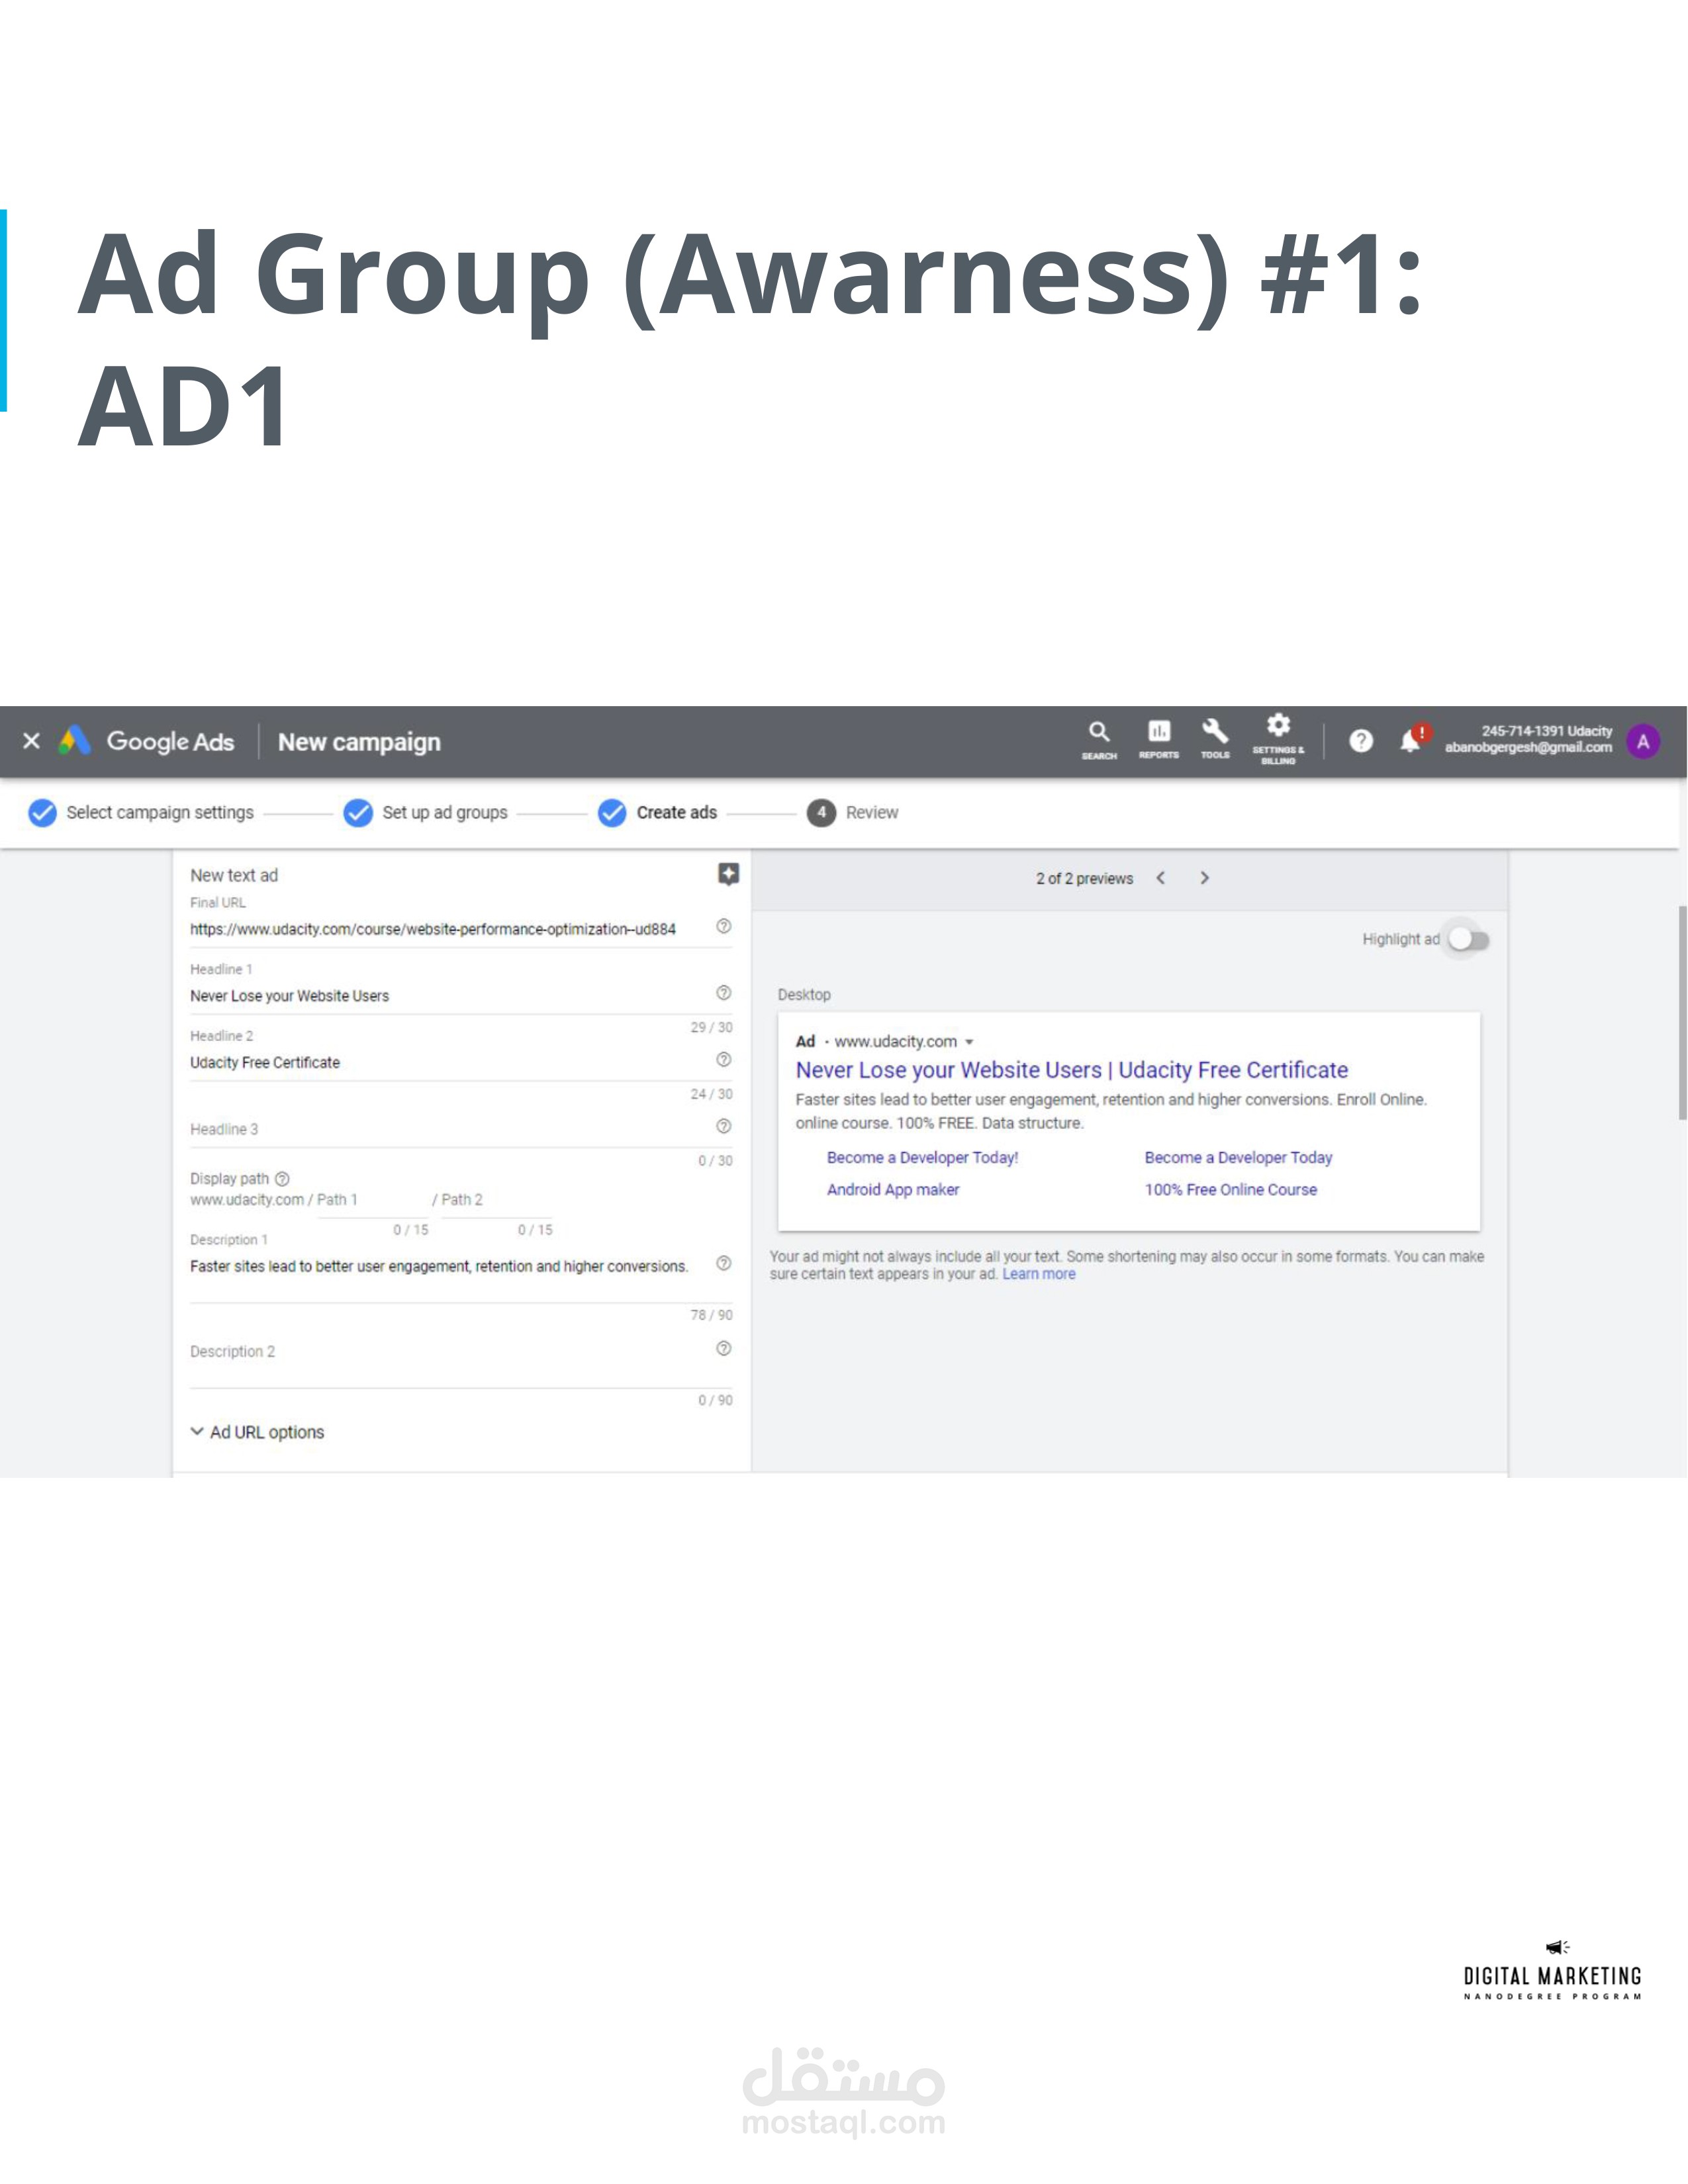Go to Create ads step
Screen dimensions: 1688x2184
(x=657, y=813)
